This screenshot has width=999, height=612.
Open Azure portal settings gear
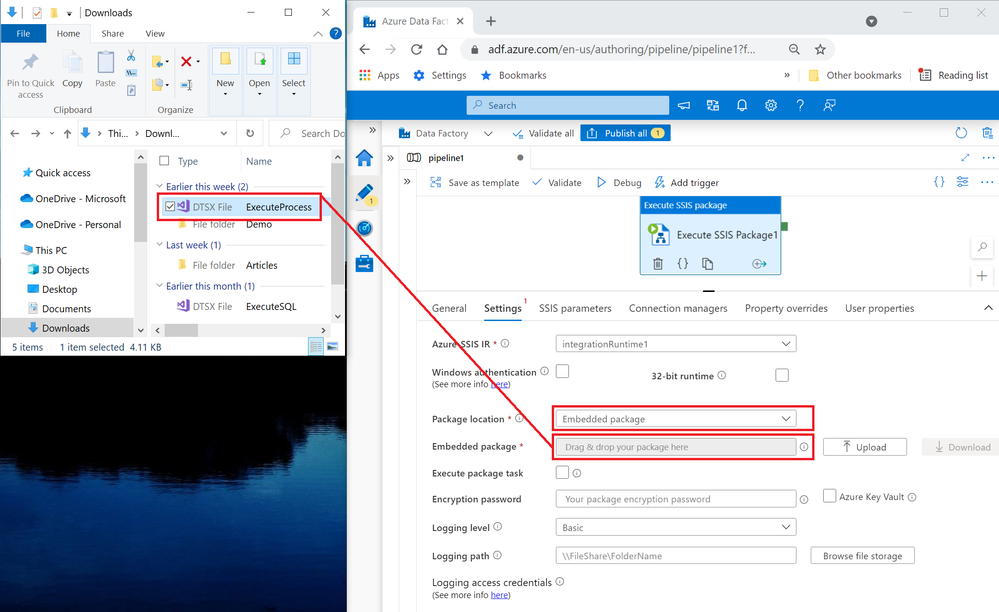(x=770, y=105)
